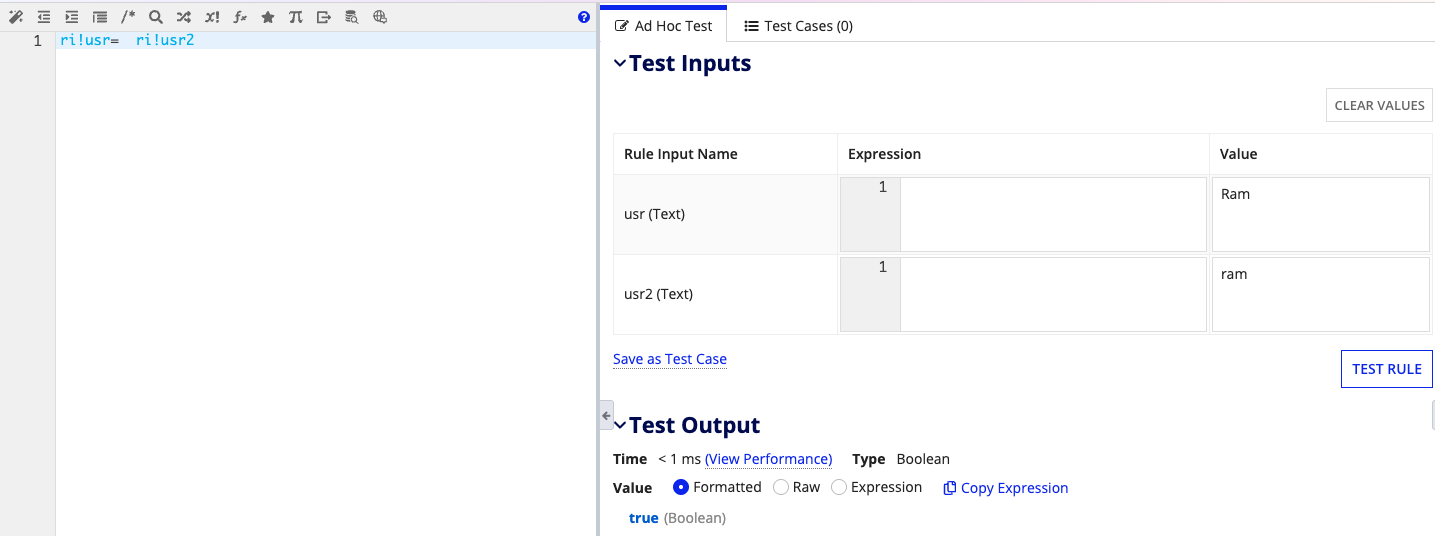Open help via blue question mark icon
The image size is (1435, 536).
click(x=584, y=17)
